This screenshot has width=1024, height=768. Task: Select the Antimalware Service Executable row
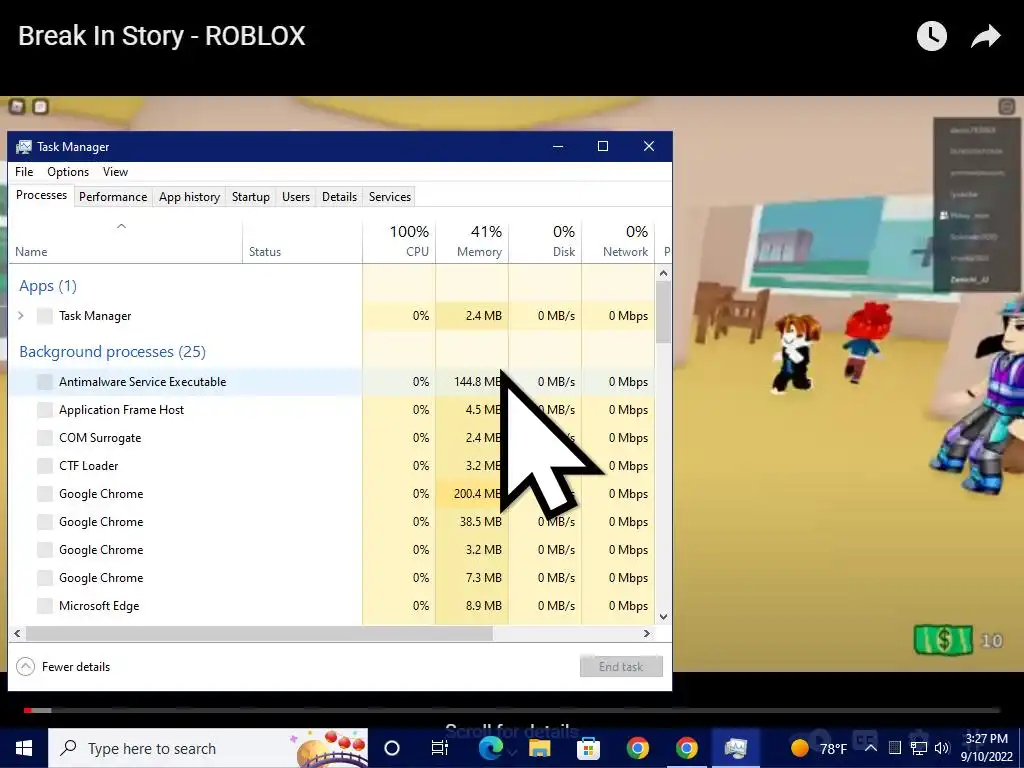[332, 381]
